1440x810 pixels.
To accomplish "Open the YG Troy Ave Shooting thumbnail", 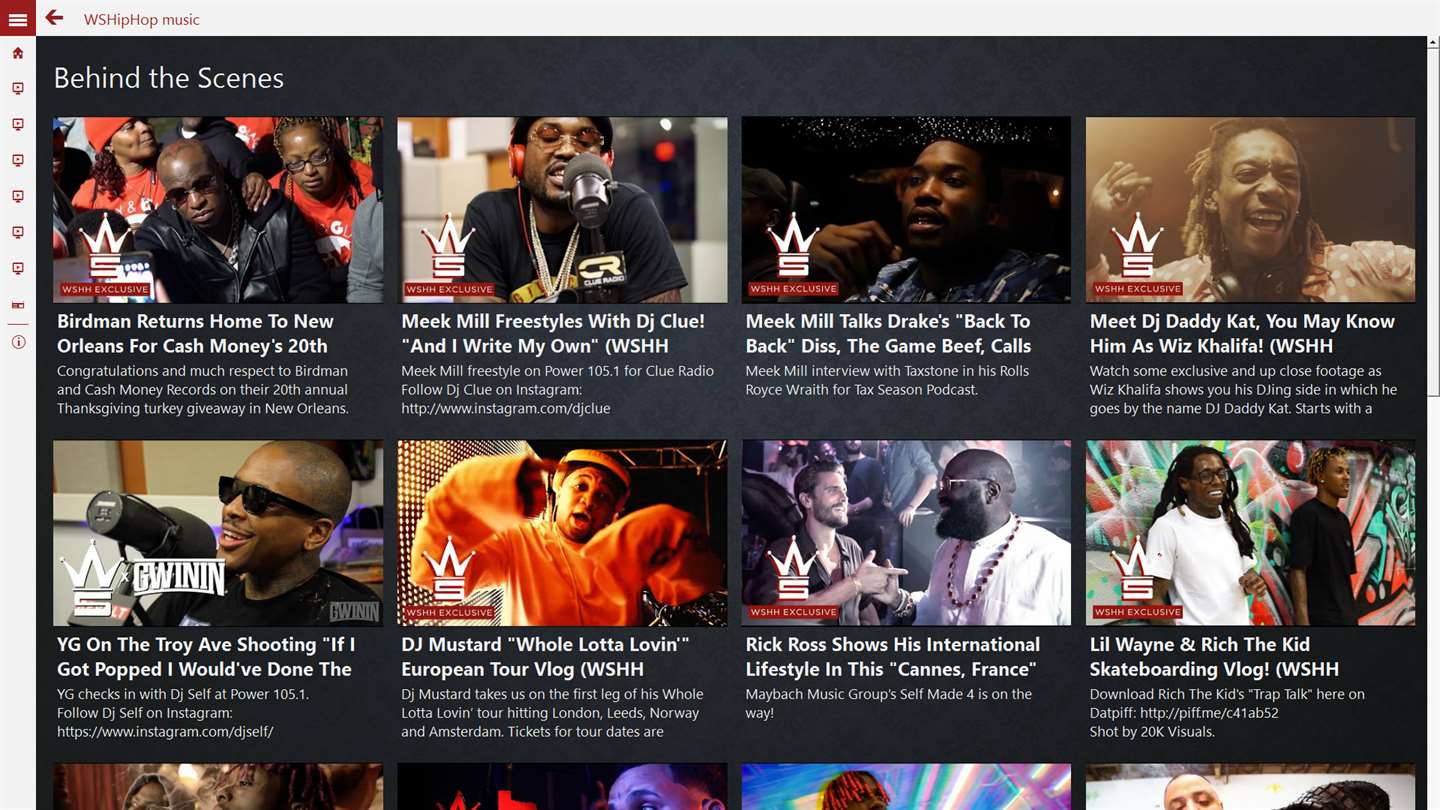I will pos(218,533).
